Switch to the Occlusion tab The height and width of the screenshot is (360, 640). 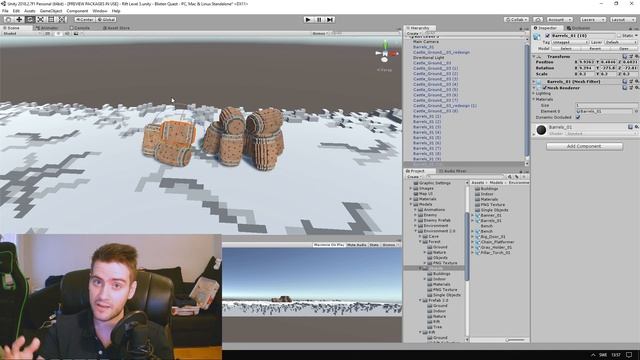point(579,28)
